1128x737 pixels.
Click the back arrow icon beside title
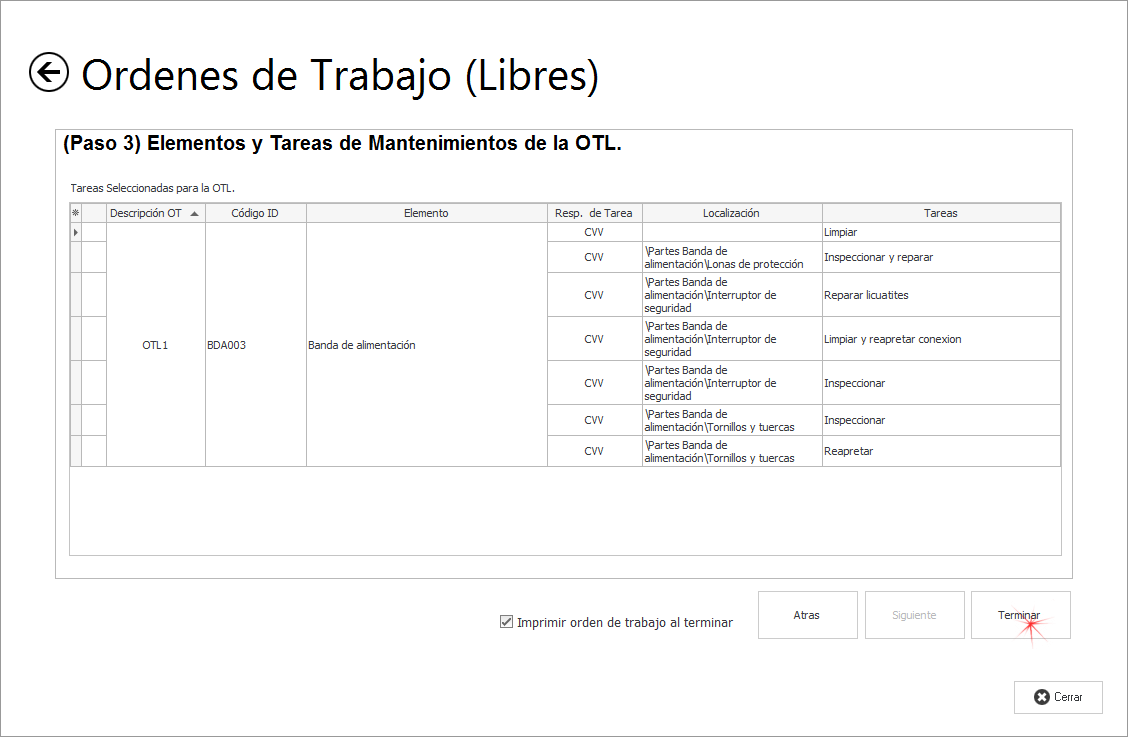[x=49, y=73]
